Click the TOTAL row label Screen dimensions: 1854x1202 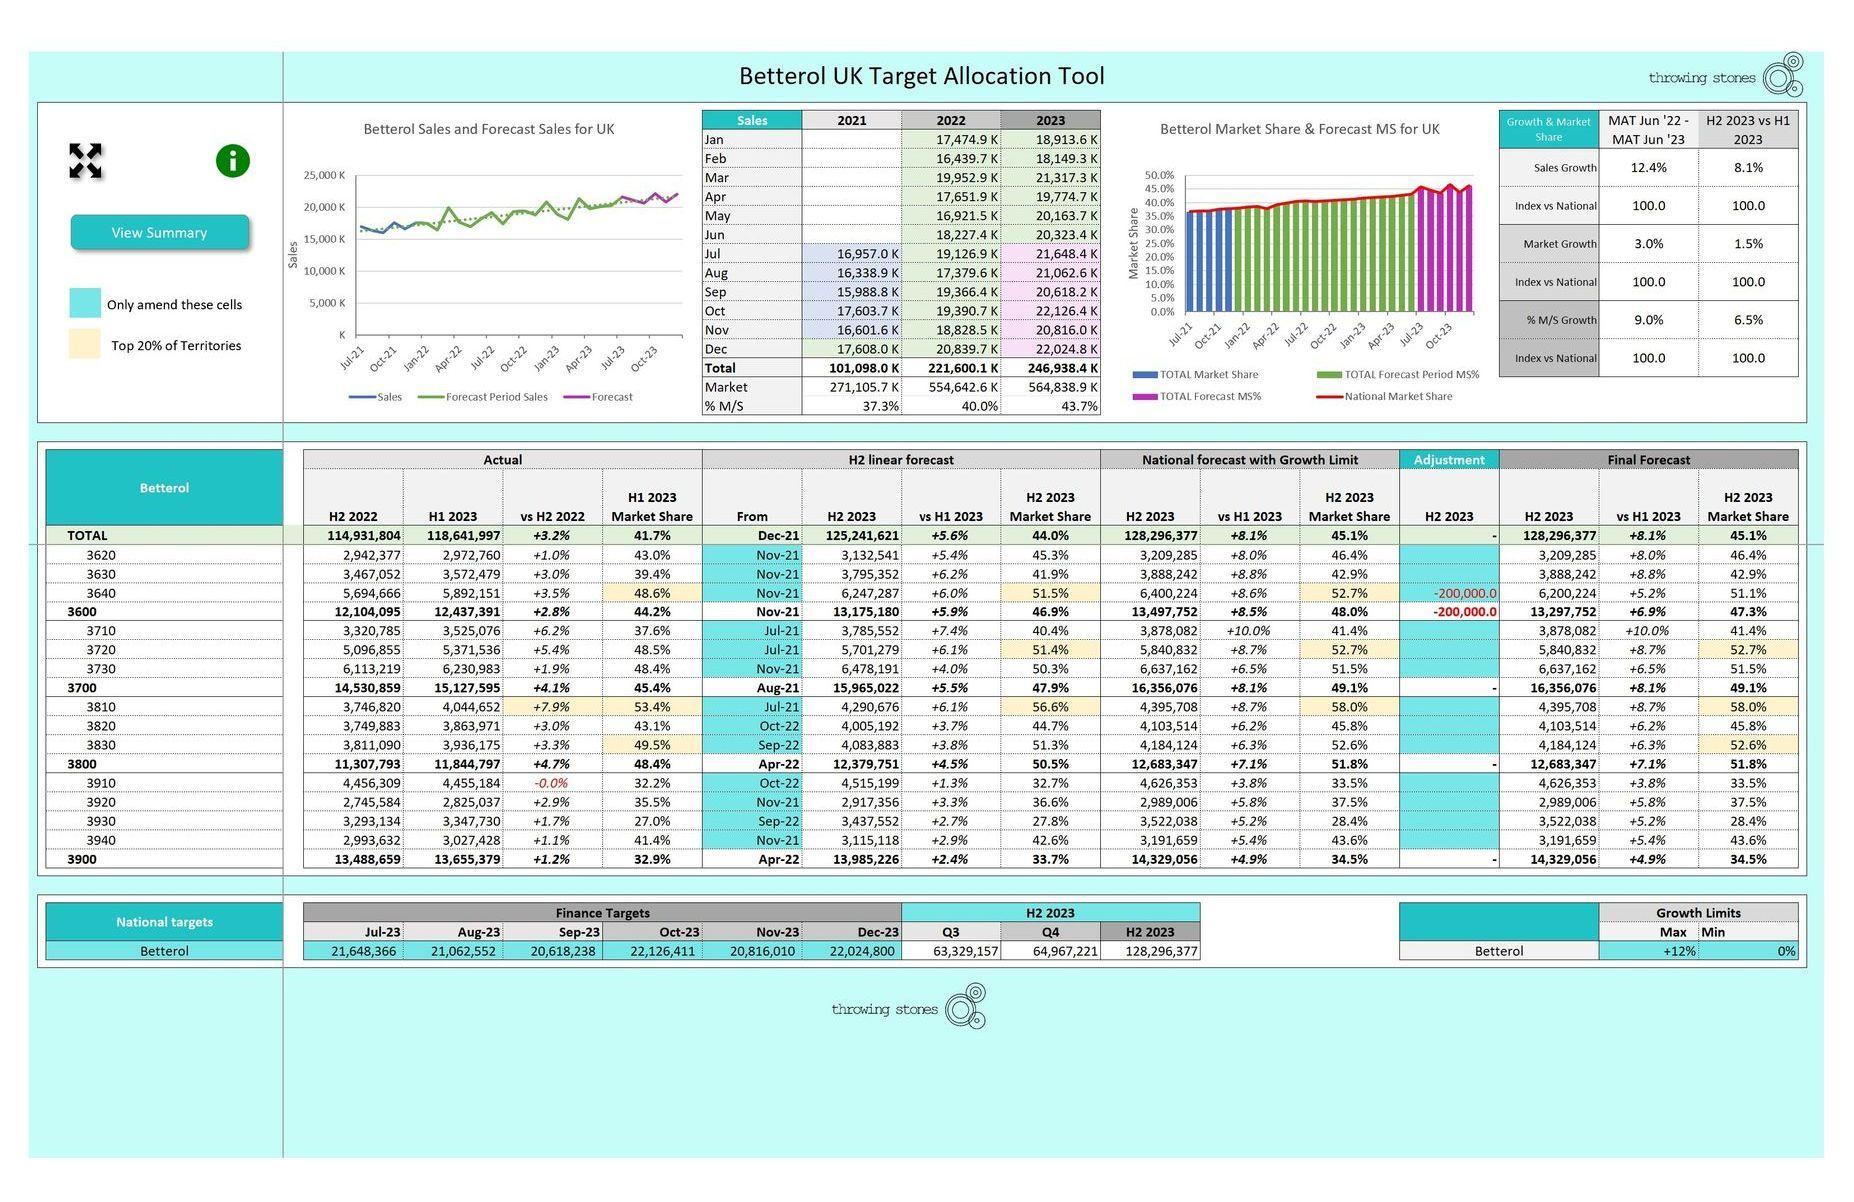click(87, 536)
